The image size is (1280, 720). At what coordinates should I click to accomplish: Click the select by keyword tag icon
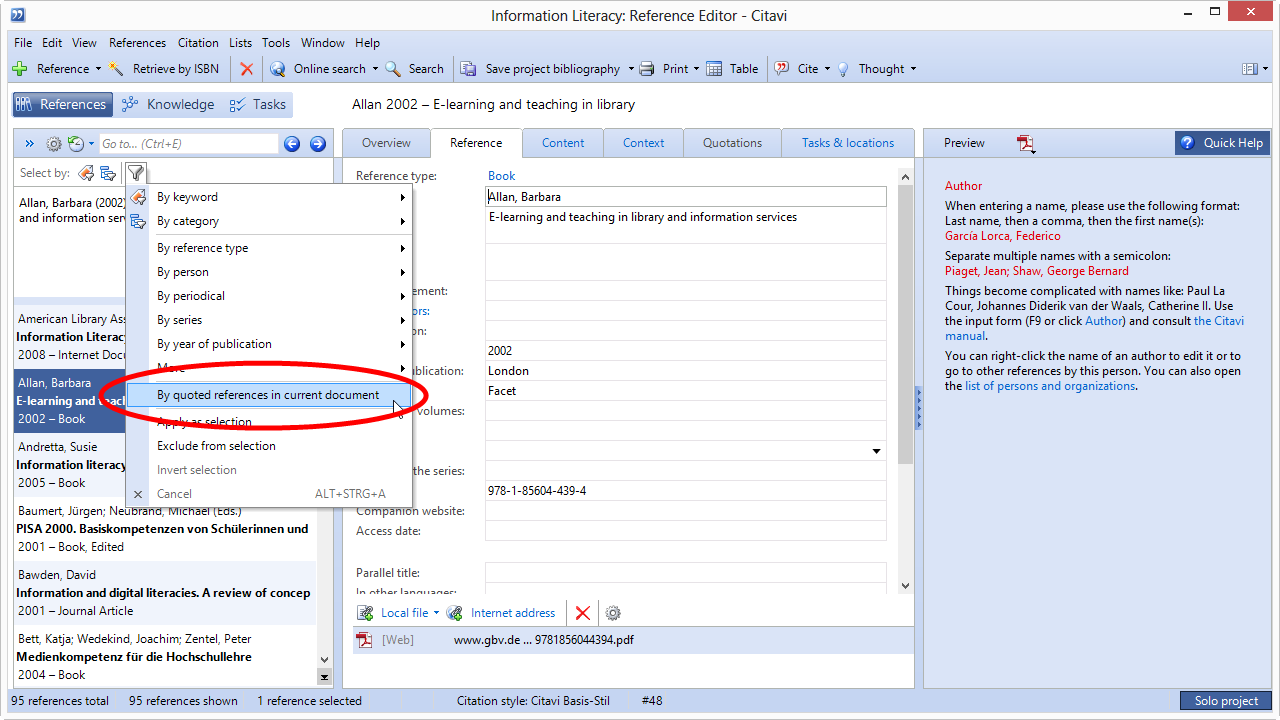click(86, 173)
